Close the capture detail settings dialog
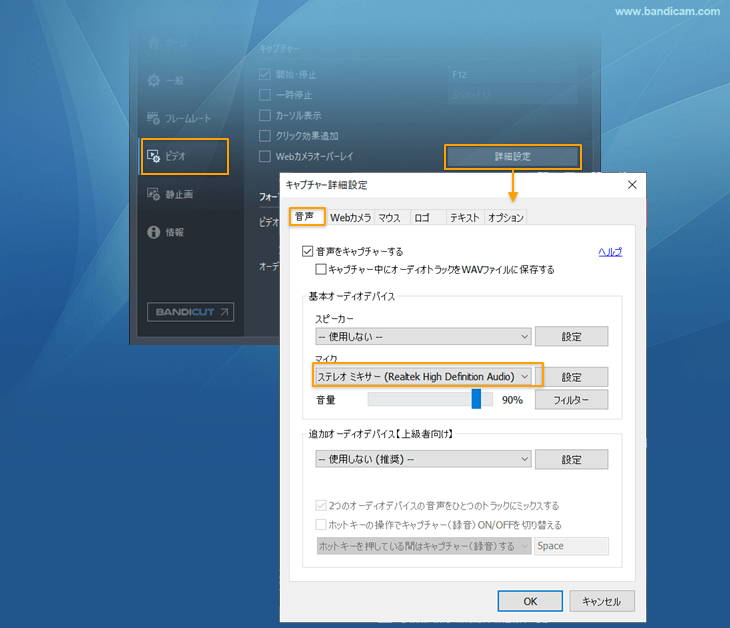This screenshot has height=628, width=730. pyautogui.click(x=632, y=185)
